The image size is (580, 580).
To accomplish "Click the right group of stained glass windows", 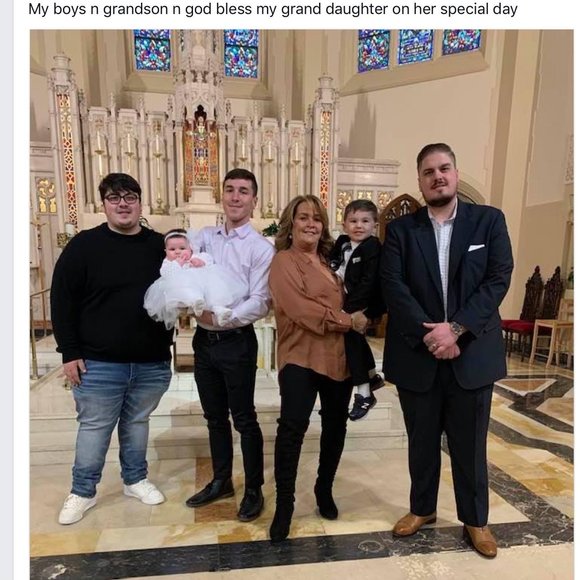I will [x=419, y=48].
